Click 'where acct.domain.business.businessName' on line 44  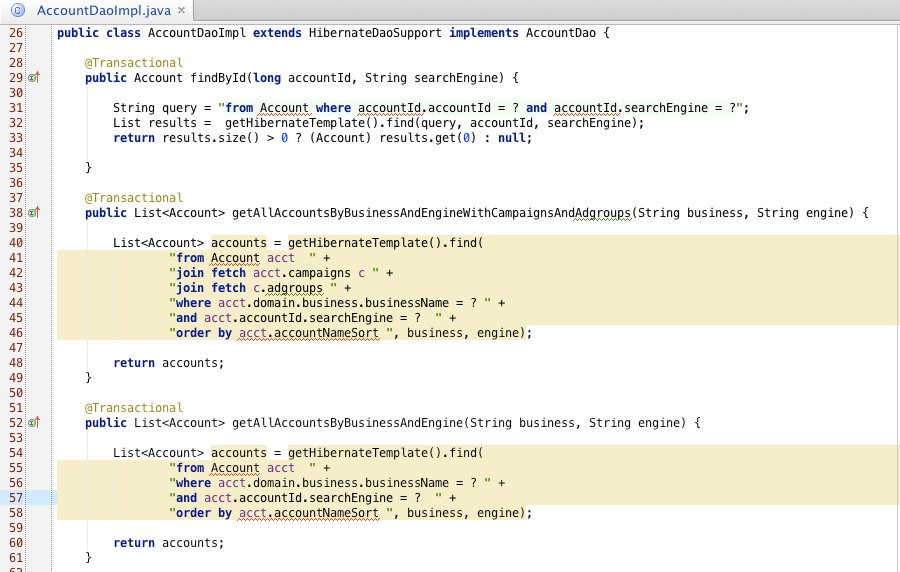click(312, 303)
